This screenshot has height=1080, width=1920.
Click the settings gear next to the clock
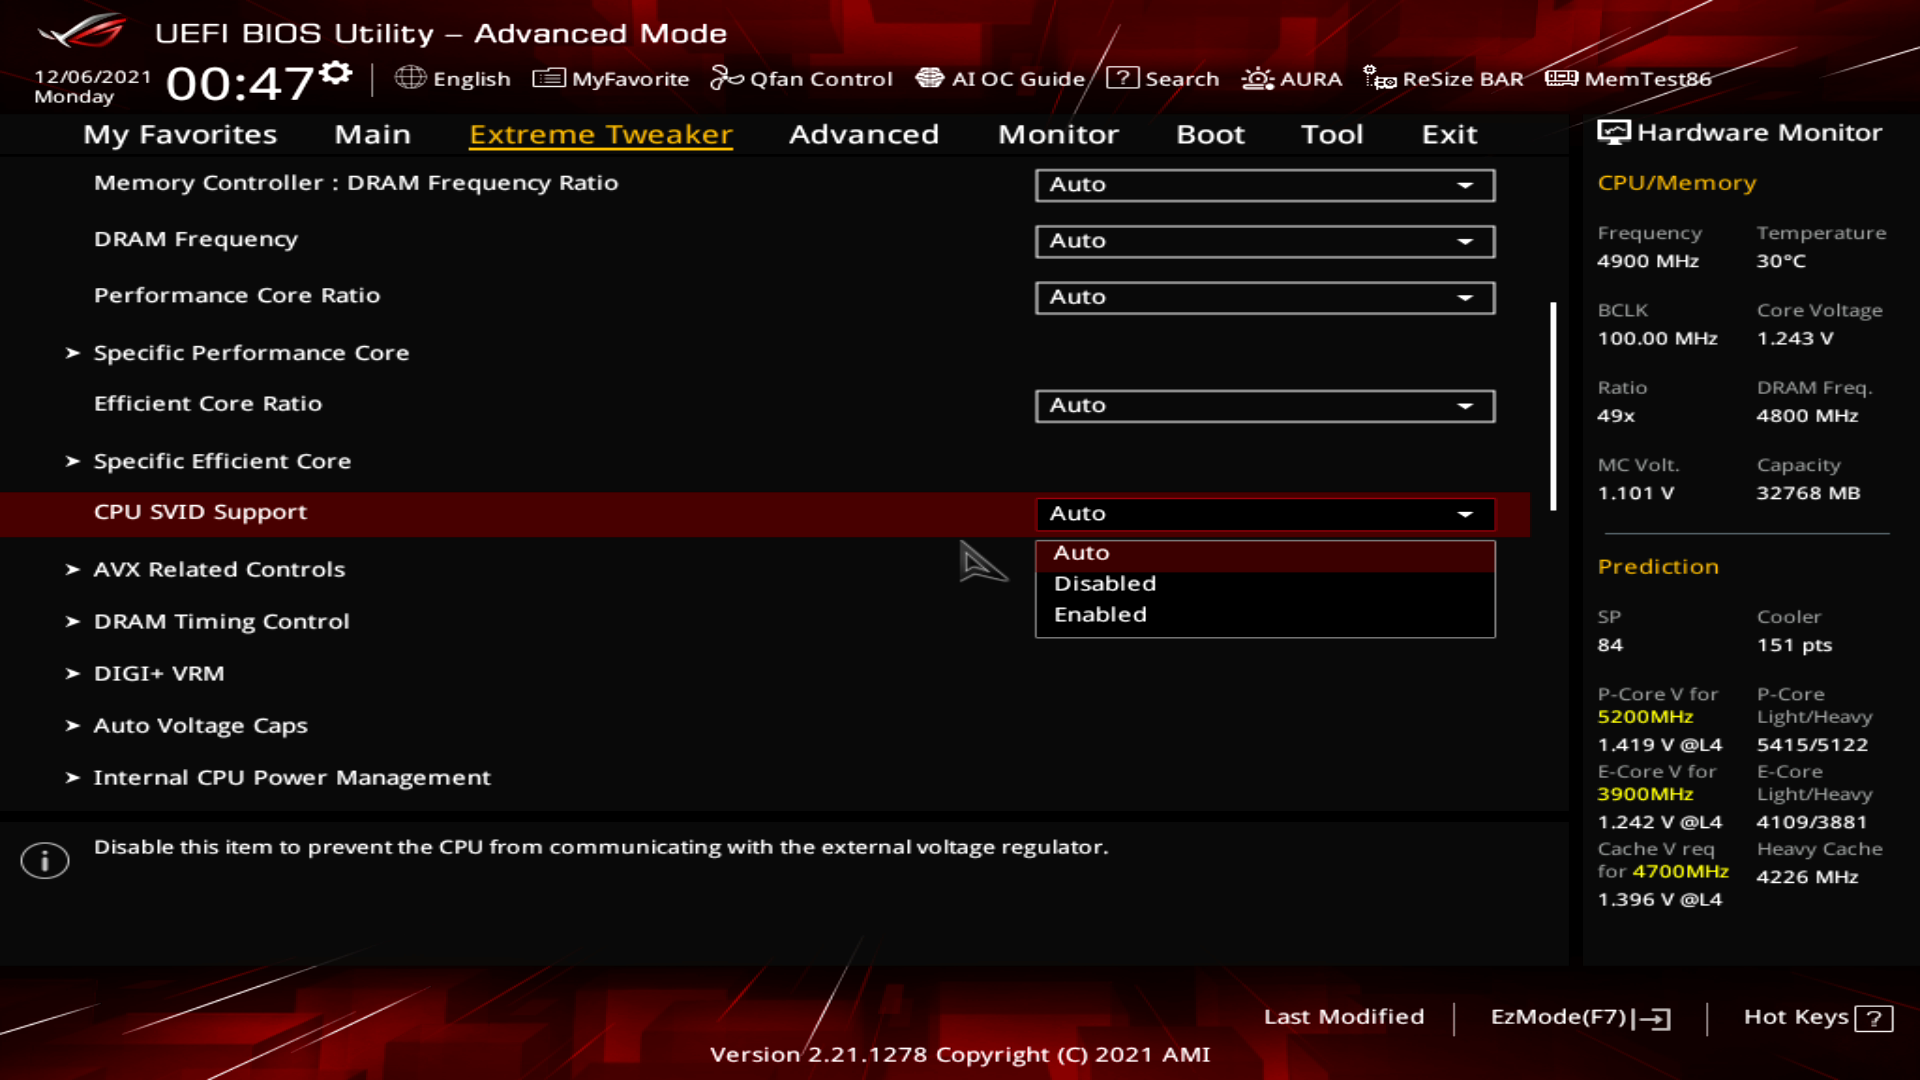(x=337, y=72)
